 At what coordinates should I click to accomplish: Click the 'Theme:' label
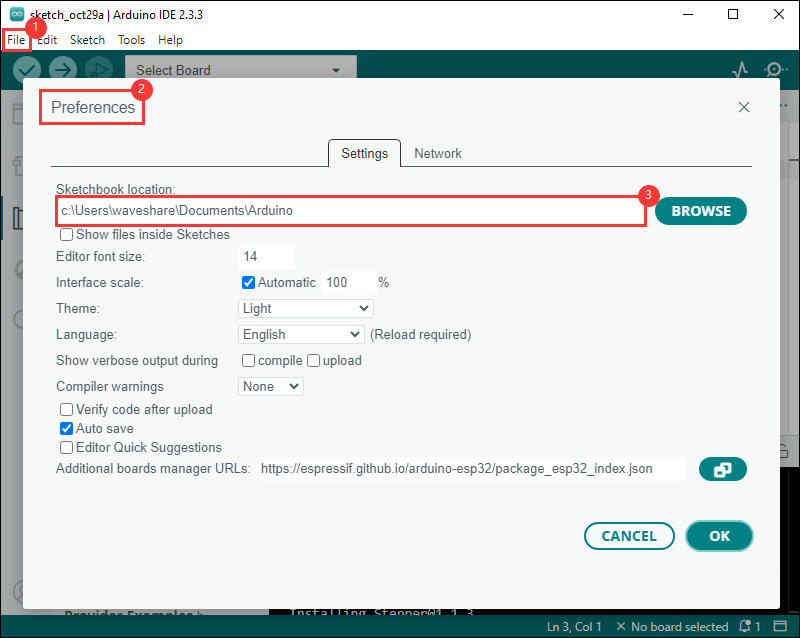(x=78, y=309)
